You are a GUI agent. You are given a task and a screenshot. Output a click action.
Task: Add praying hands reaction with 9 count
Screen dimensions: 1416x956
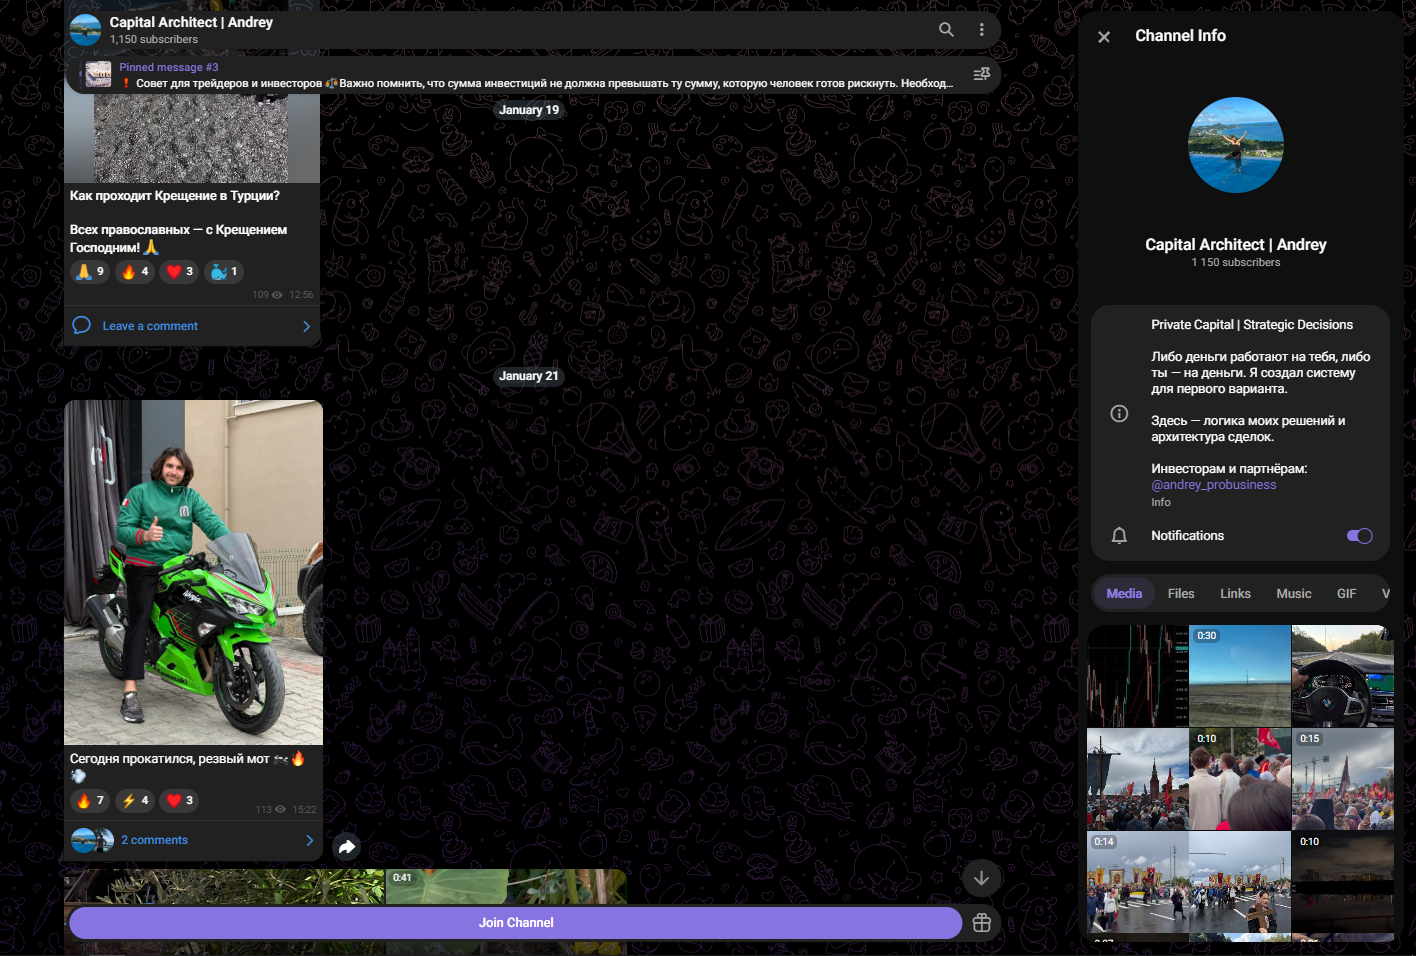point(90,272)
